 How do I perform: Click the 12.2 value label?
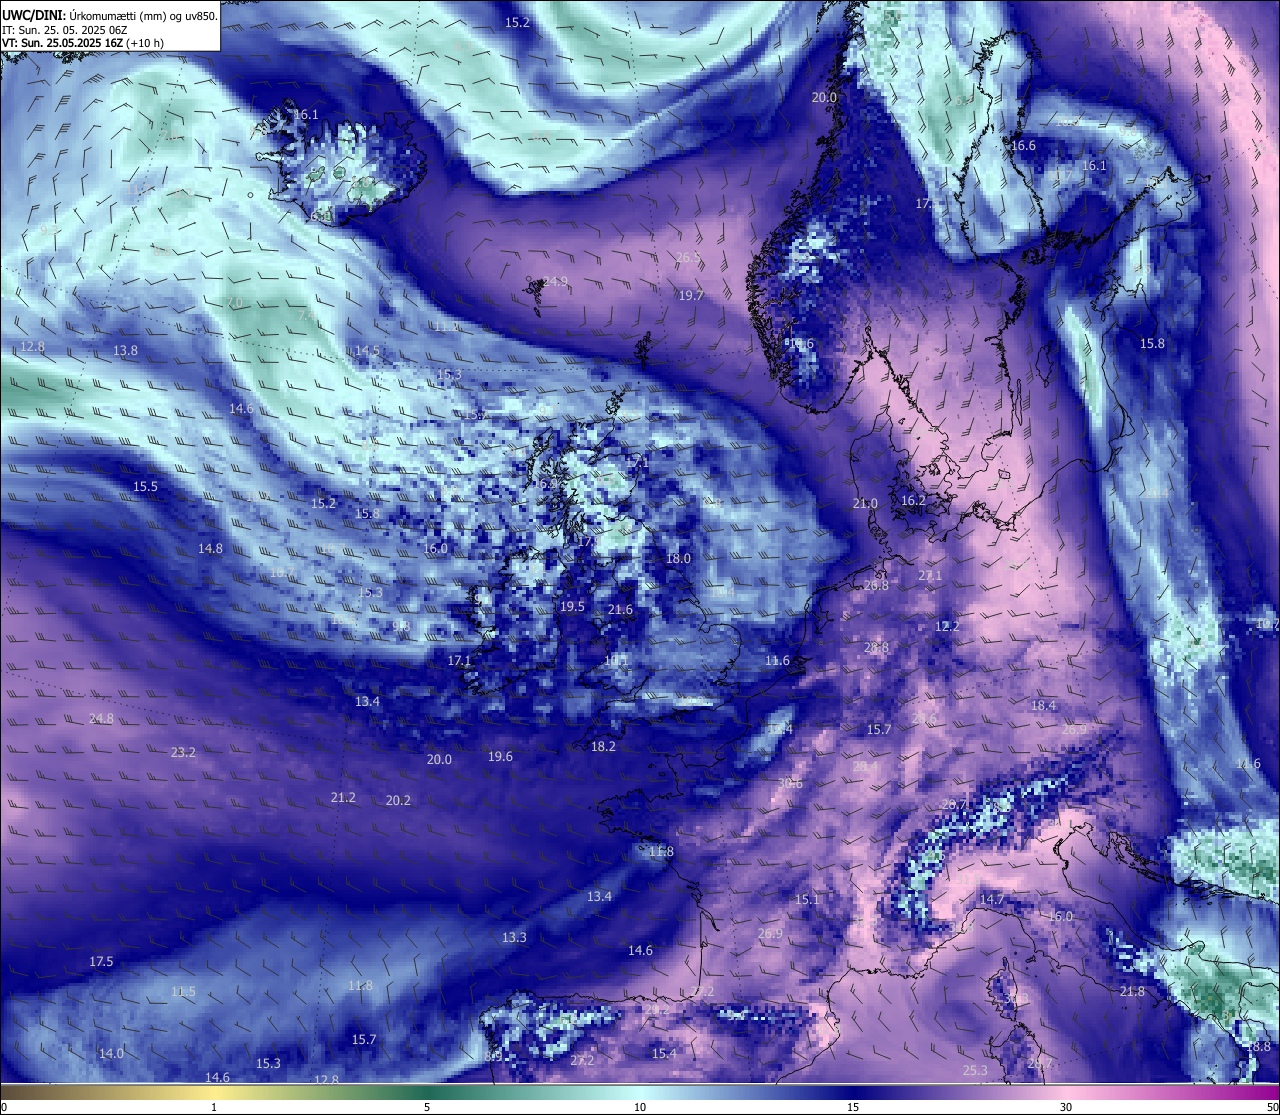[947, 626]
